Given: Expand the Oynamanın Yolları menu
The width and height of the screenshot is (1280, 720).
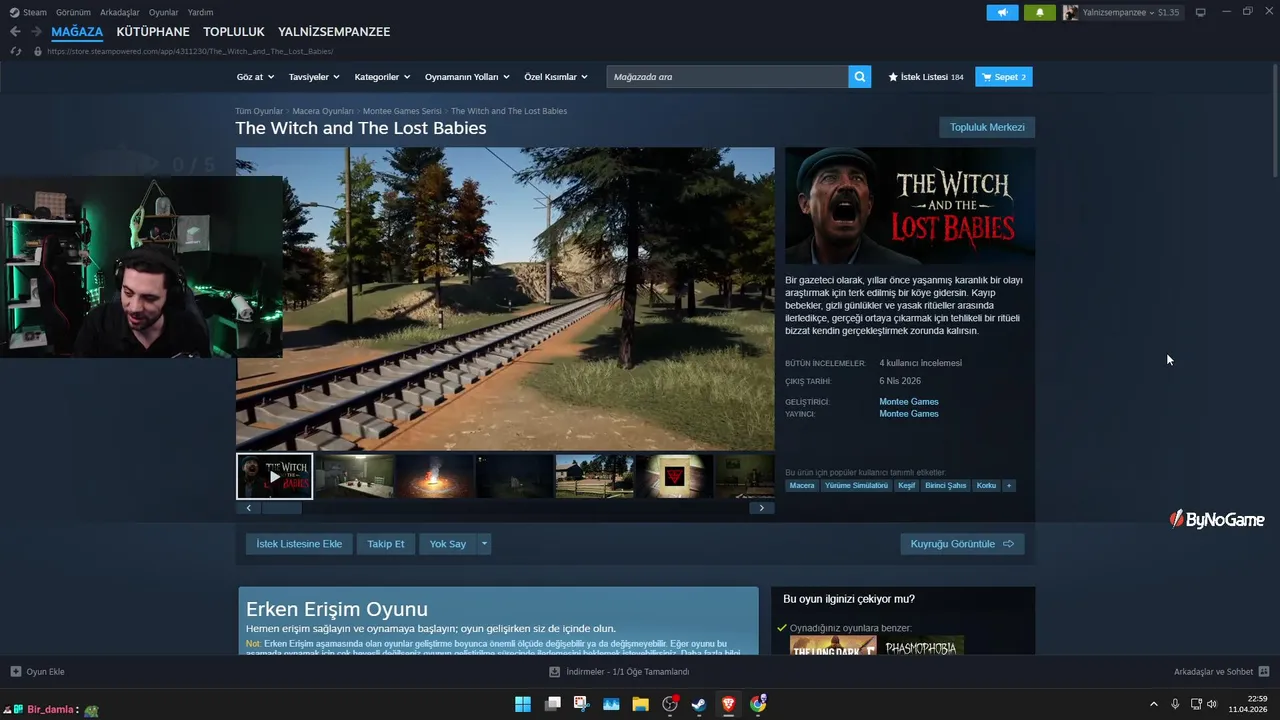Looking at the screenshot, I should pyautogui.click(x=467, y=77).
